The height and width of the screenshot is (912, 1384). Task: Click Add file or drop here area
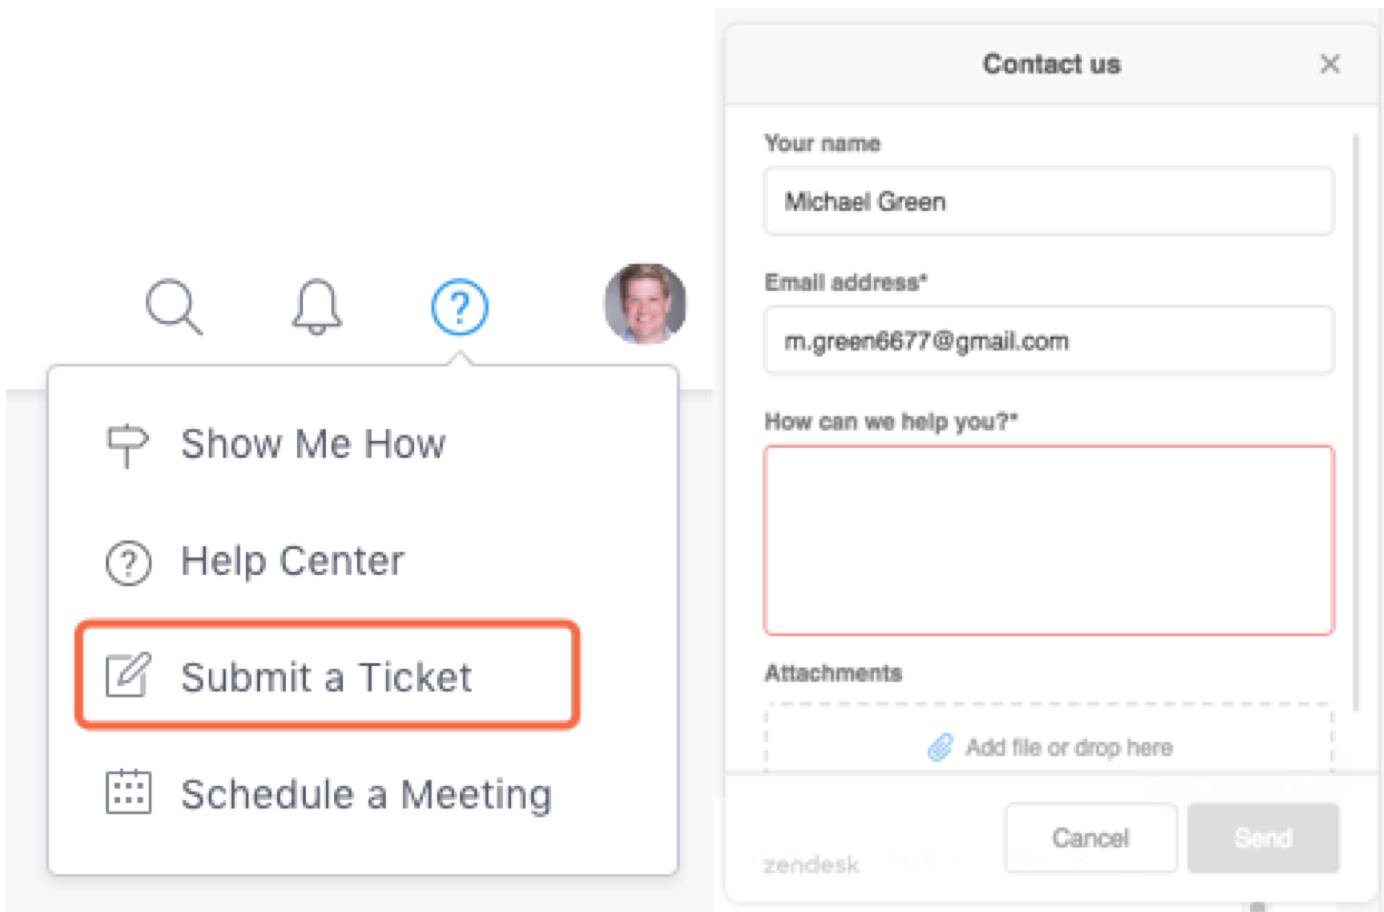(x=1068, y=748)
